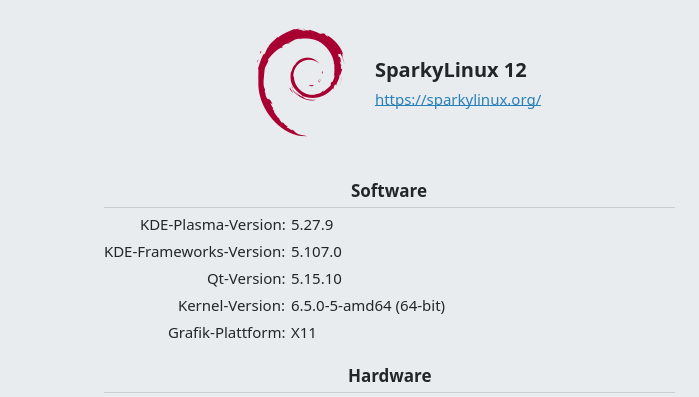Click the number 12 in the title
The image size is (699, 397).
[x=515, y=70]
